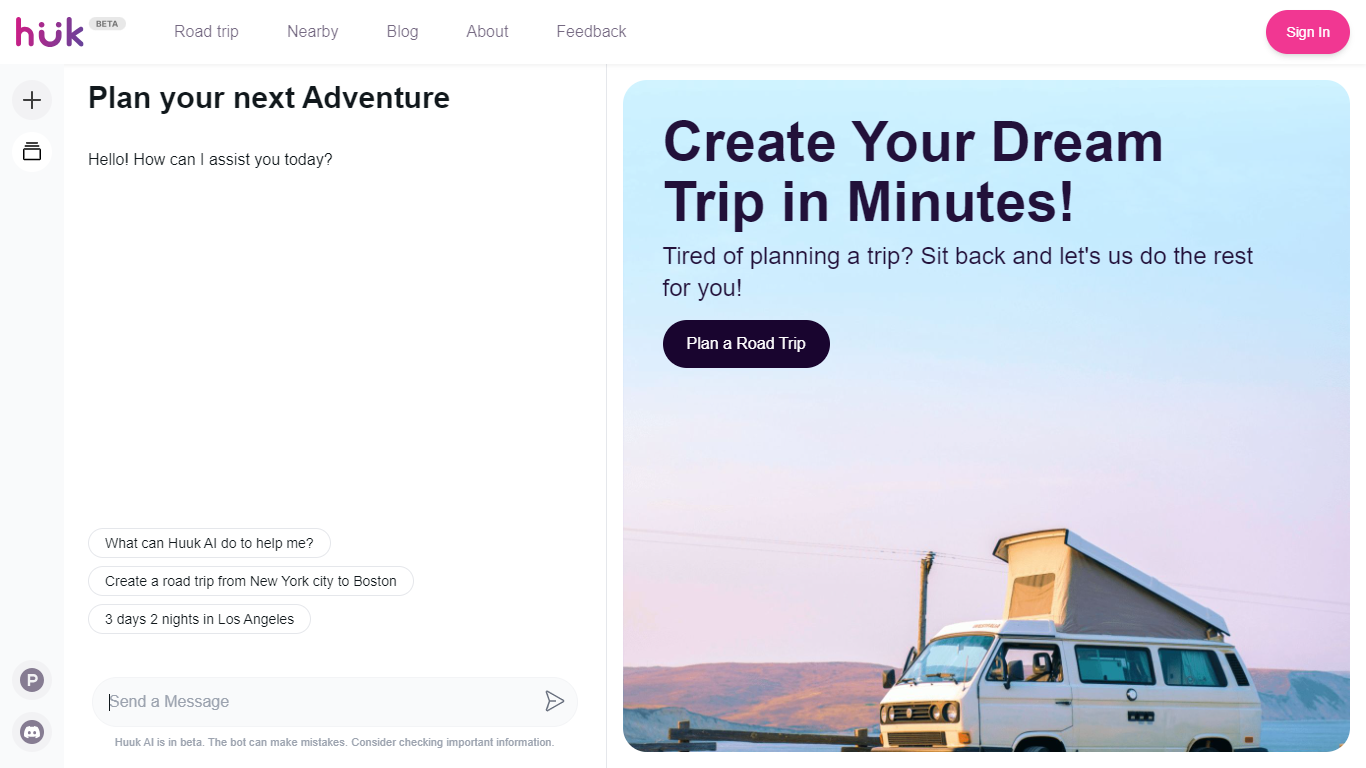Click the circular P icon in sidebar
Image resolution: width=1366 pixels, height=768 pixels.
[32, 681]
